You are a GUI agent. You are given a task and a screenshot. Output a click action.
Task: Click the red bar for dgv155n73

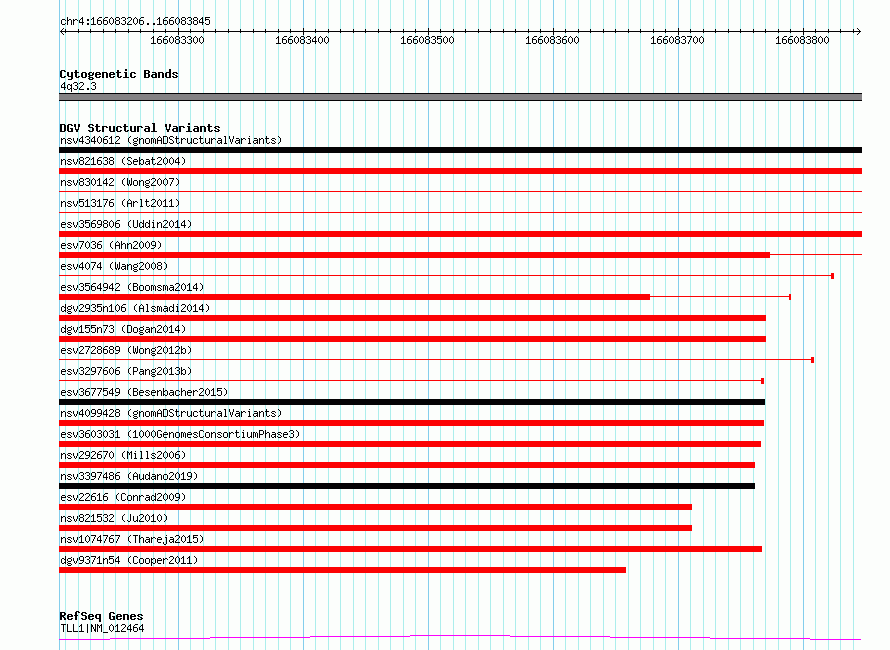tap(413, 339)
